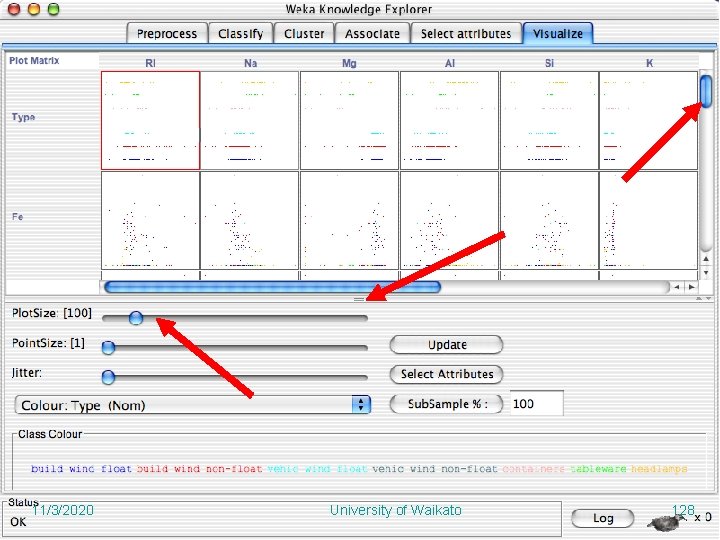Viewport: 720px width, 540px height.
Task: Open the Log button
Action: [x=602, y=518]
